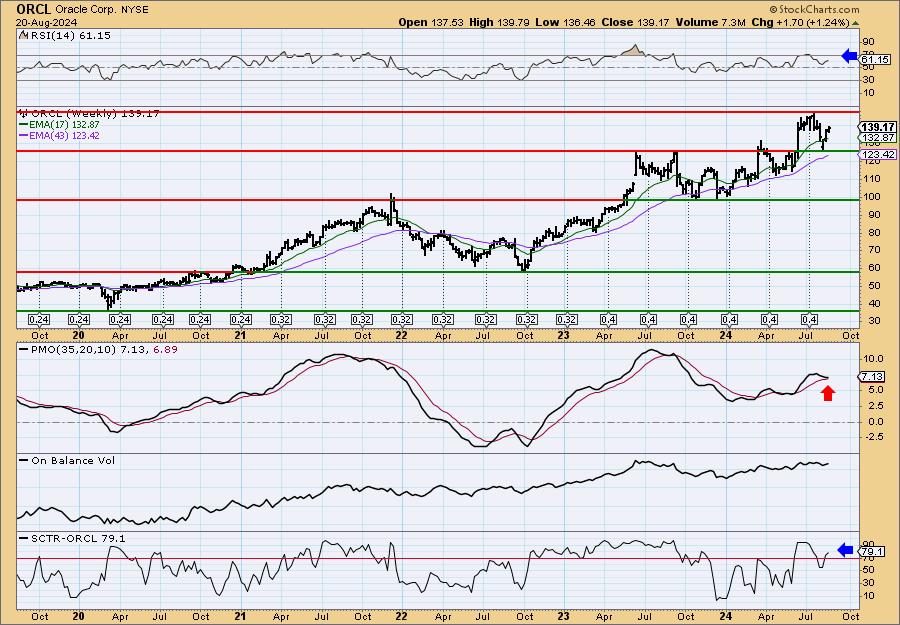Click the 10.0 label on PMO axis
Image resolution: width=900 pixels, height=625 pixels.
click(872, 358)
